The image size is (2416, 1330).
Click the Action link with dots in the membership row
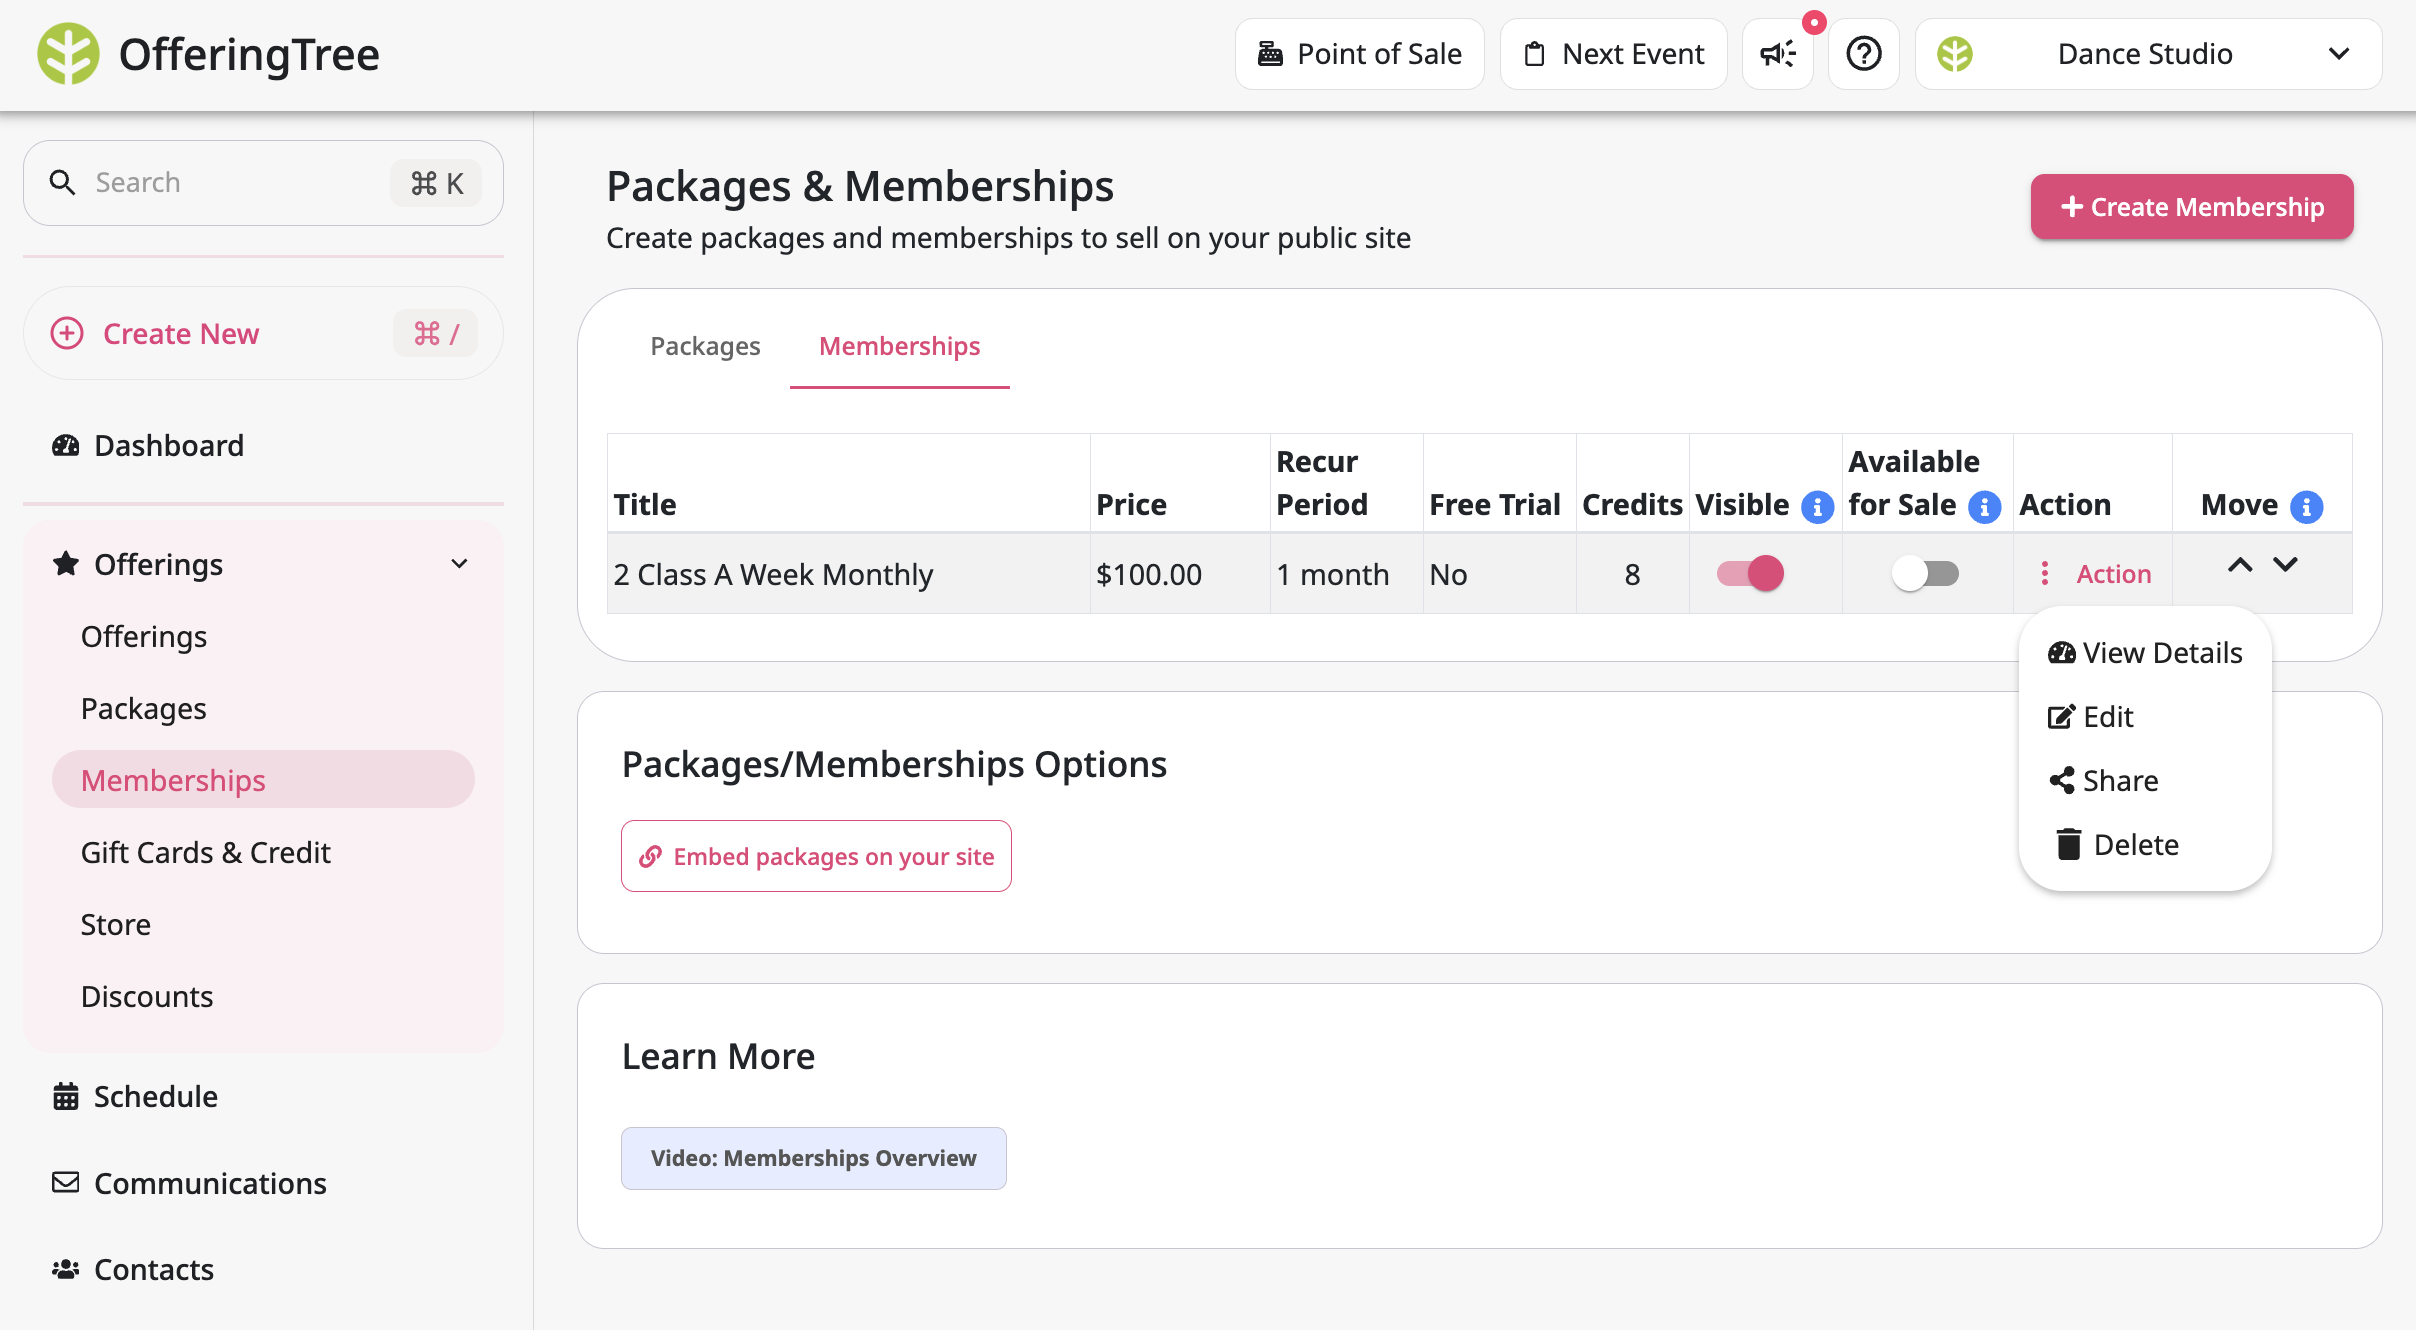2095,574
